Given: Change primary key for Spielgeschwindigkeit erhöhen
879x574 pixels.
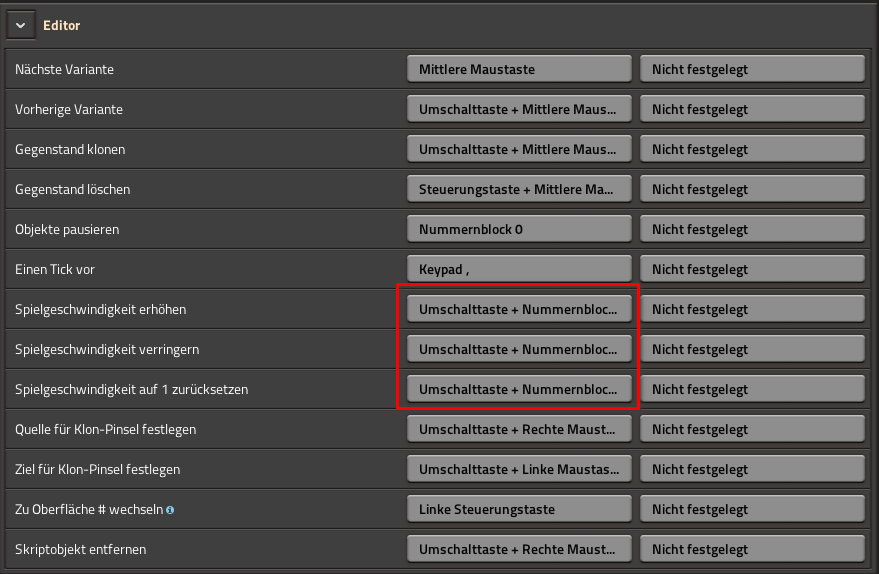Looking at the screenshot, I should click(519, 309).
